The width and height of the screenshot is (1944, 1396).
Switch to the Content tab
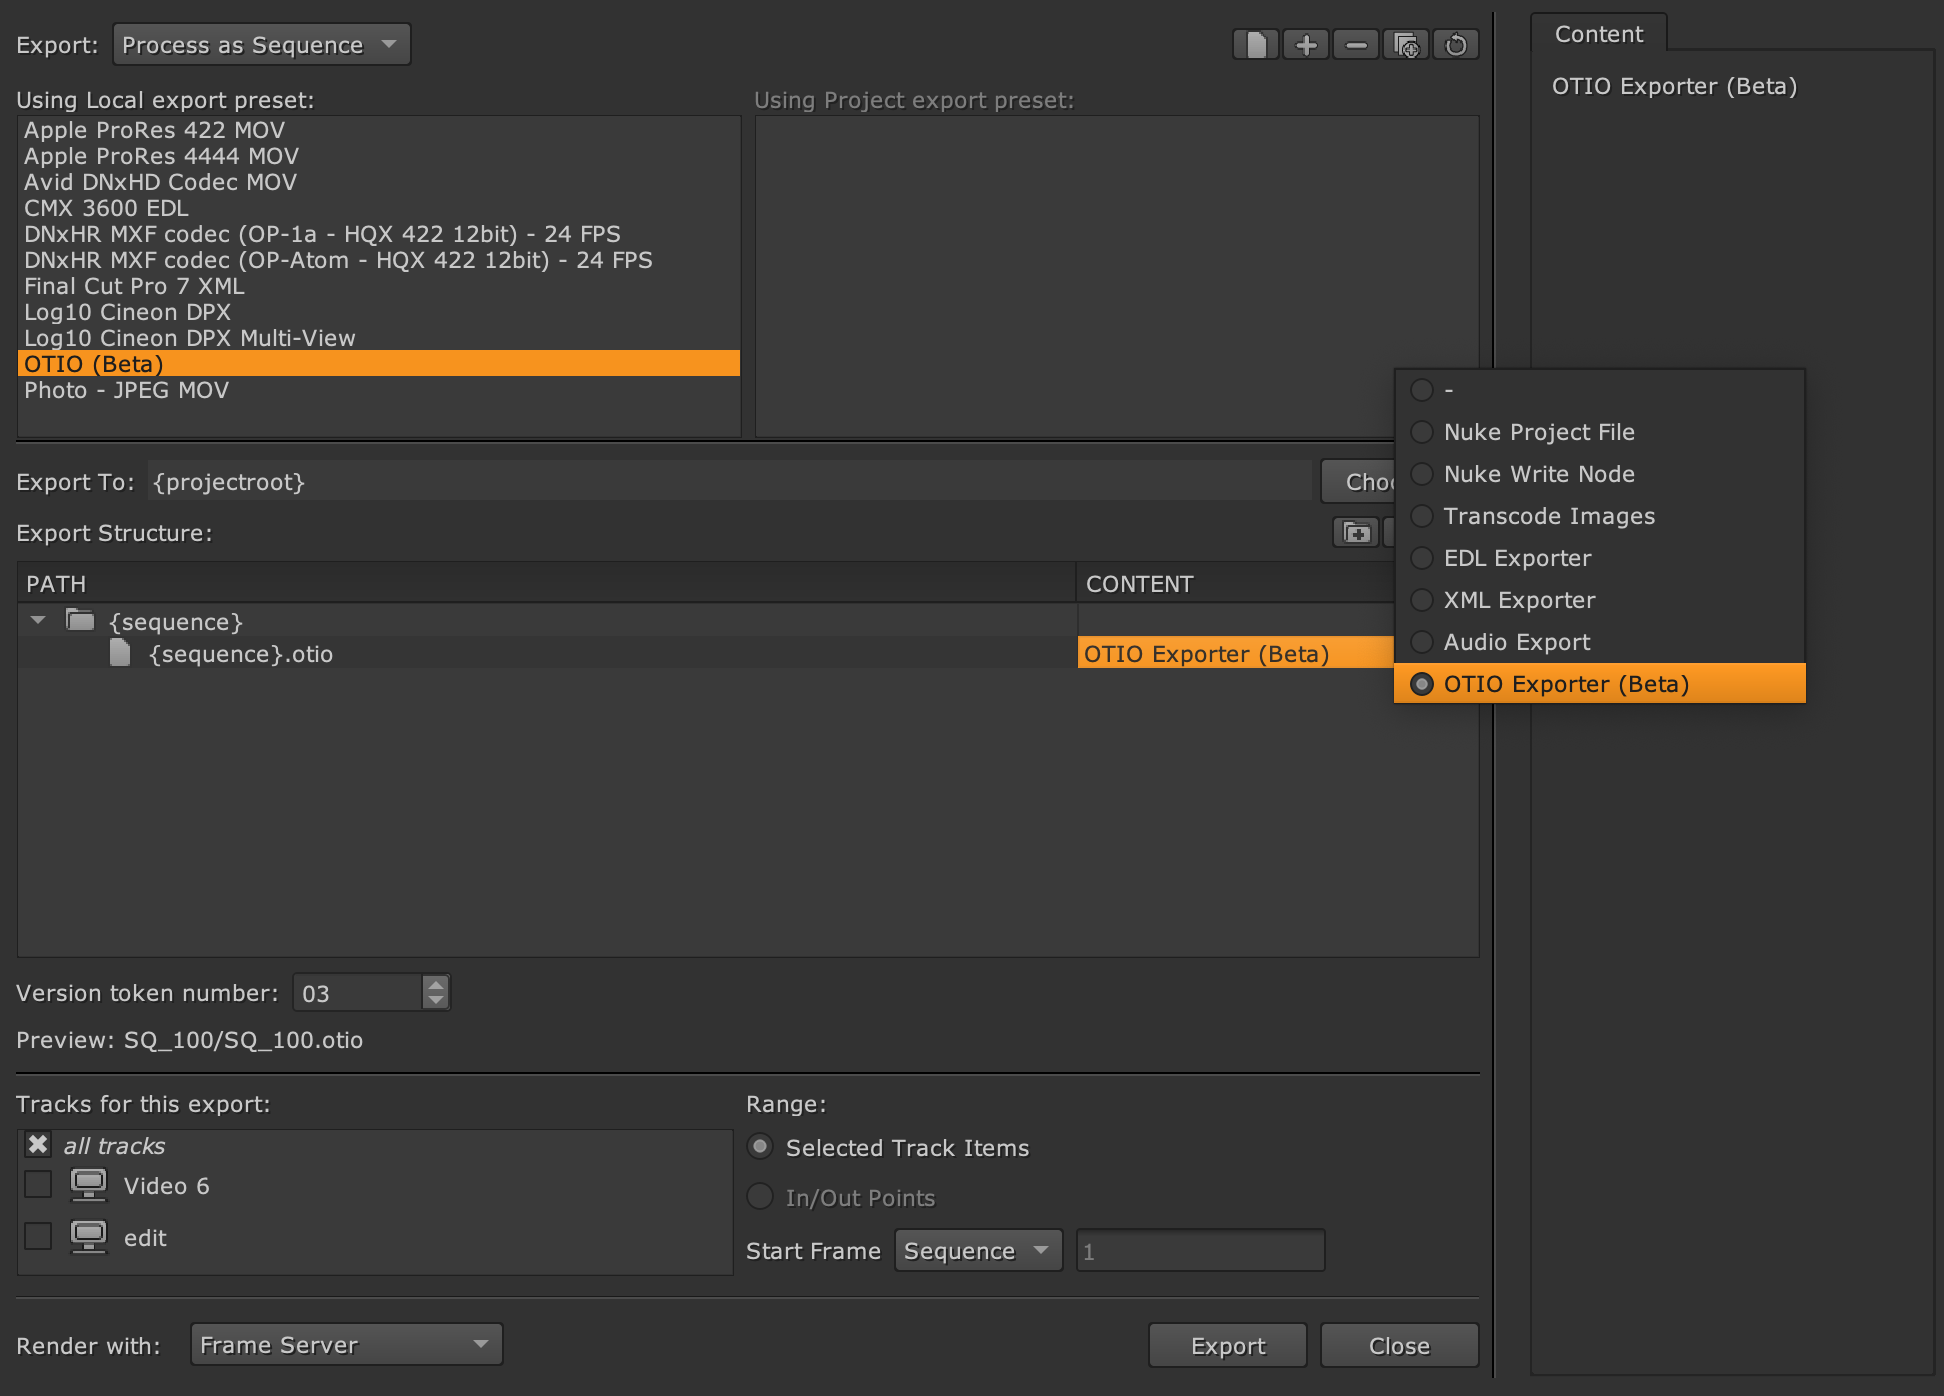pyautogui.click(x=1599, y=34)
